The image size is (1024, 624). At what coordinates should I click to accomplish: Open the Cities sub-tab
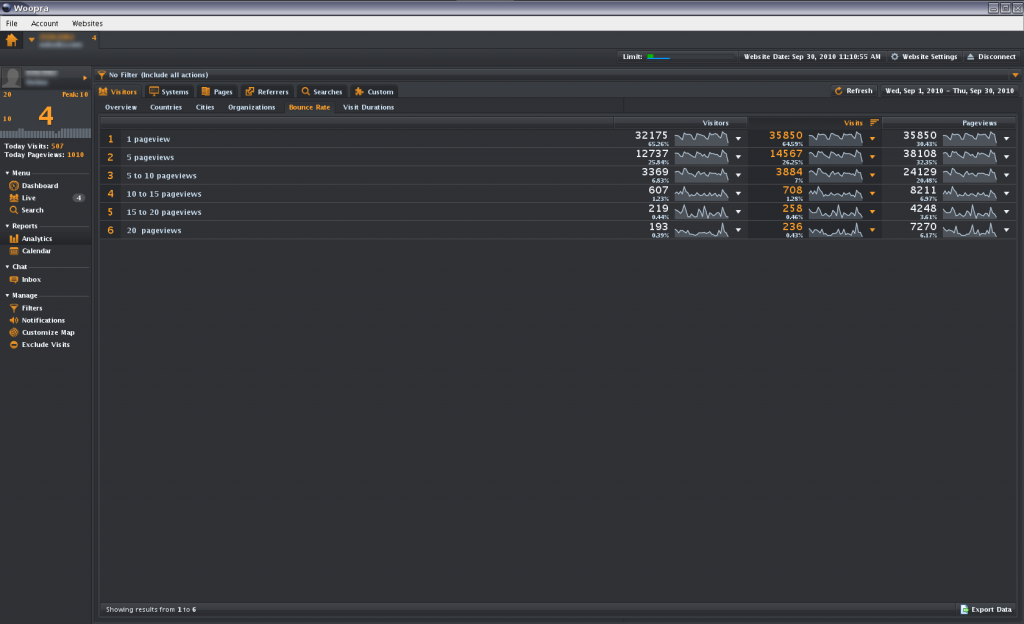pyautogui.click(x=205, y=108)
